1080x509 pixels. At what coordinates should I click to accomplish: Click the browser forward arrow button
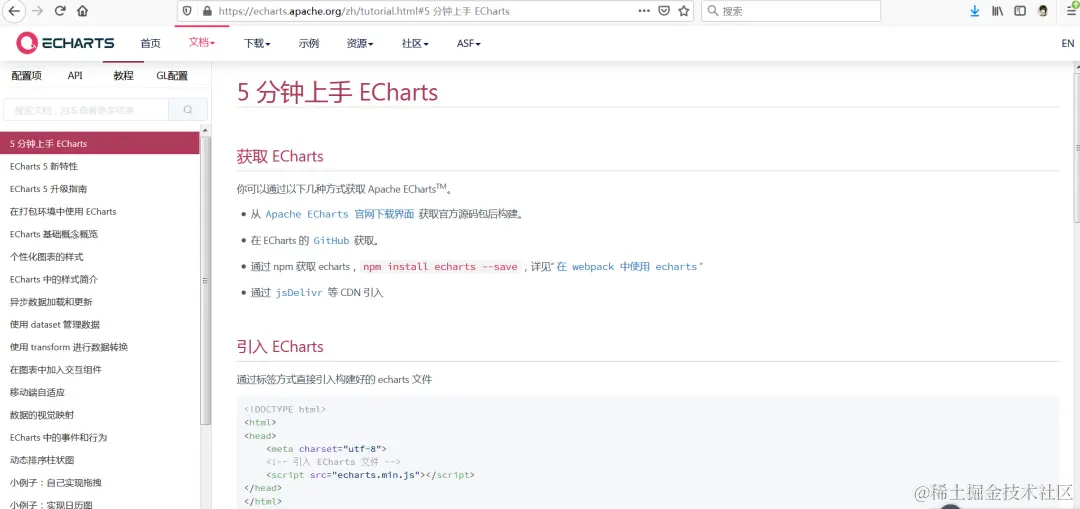(x=38, y=11)
